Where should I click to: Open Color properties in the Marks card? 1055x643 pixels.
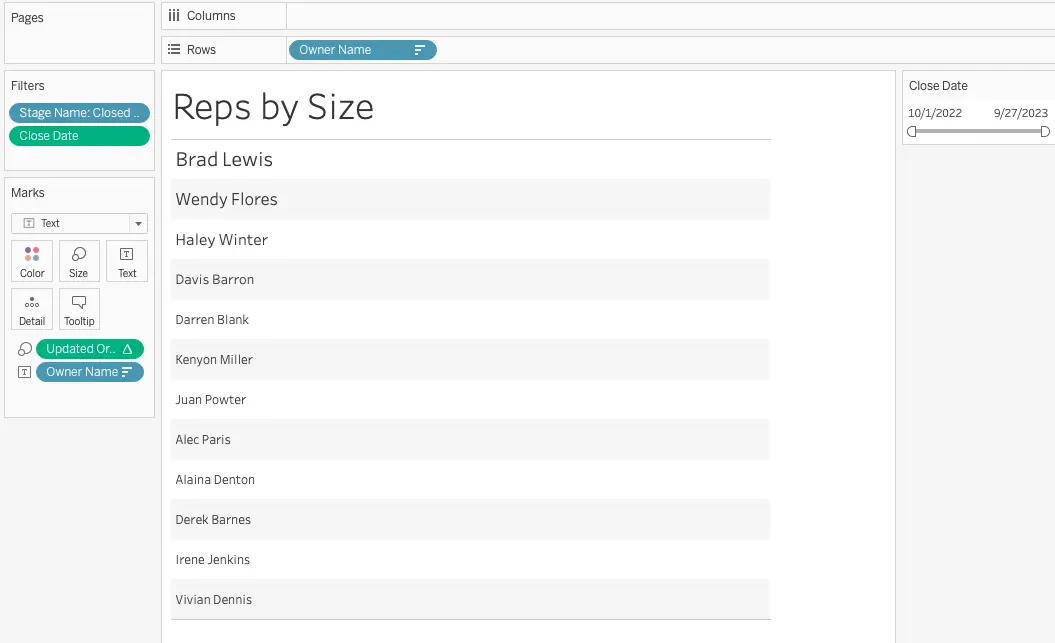coord(31,261)
